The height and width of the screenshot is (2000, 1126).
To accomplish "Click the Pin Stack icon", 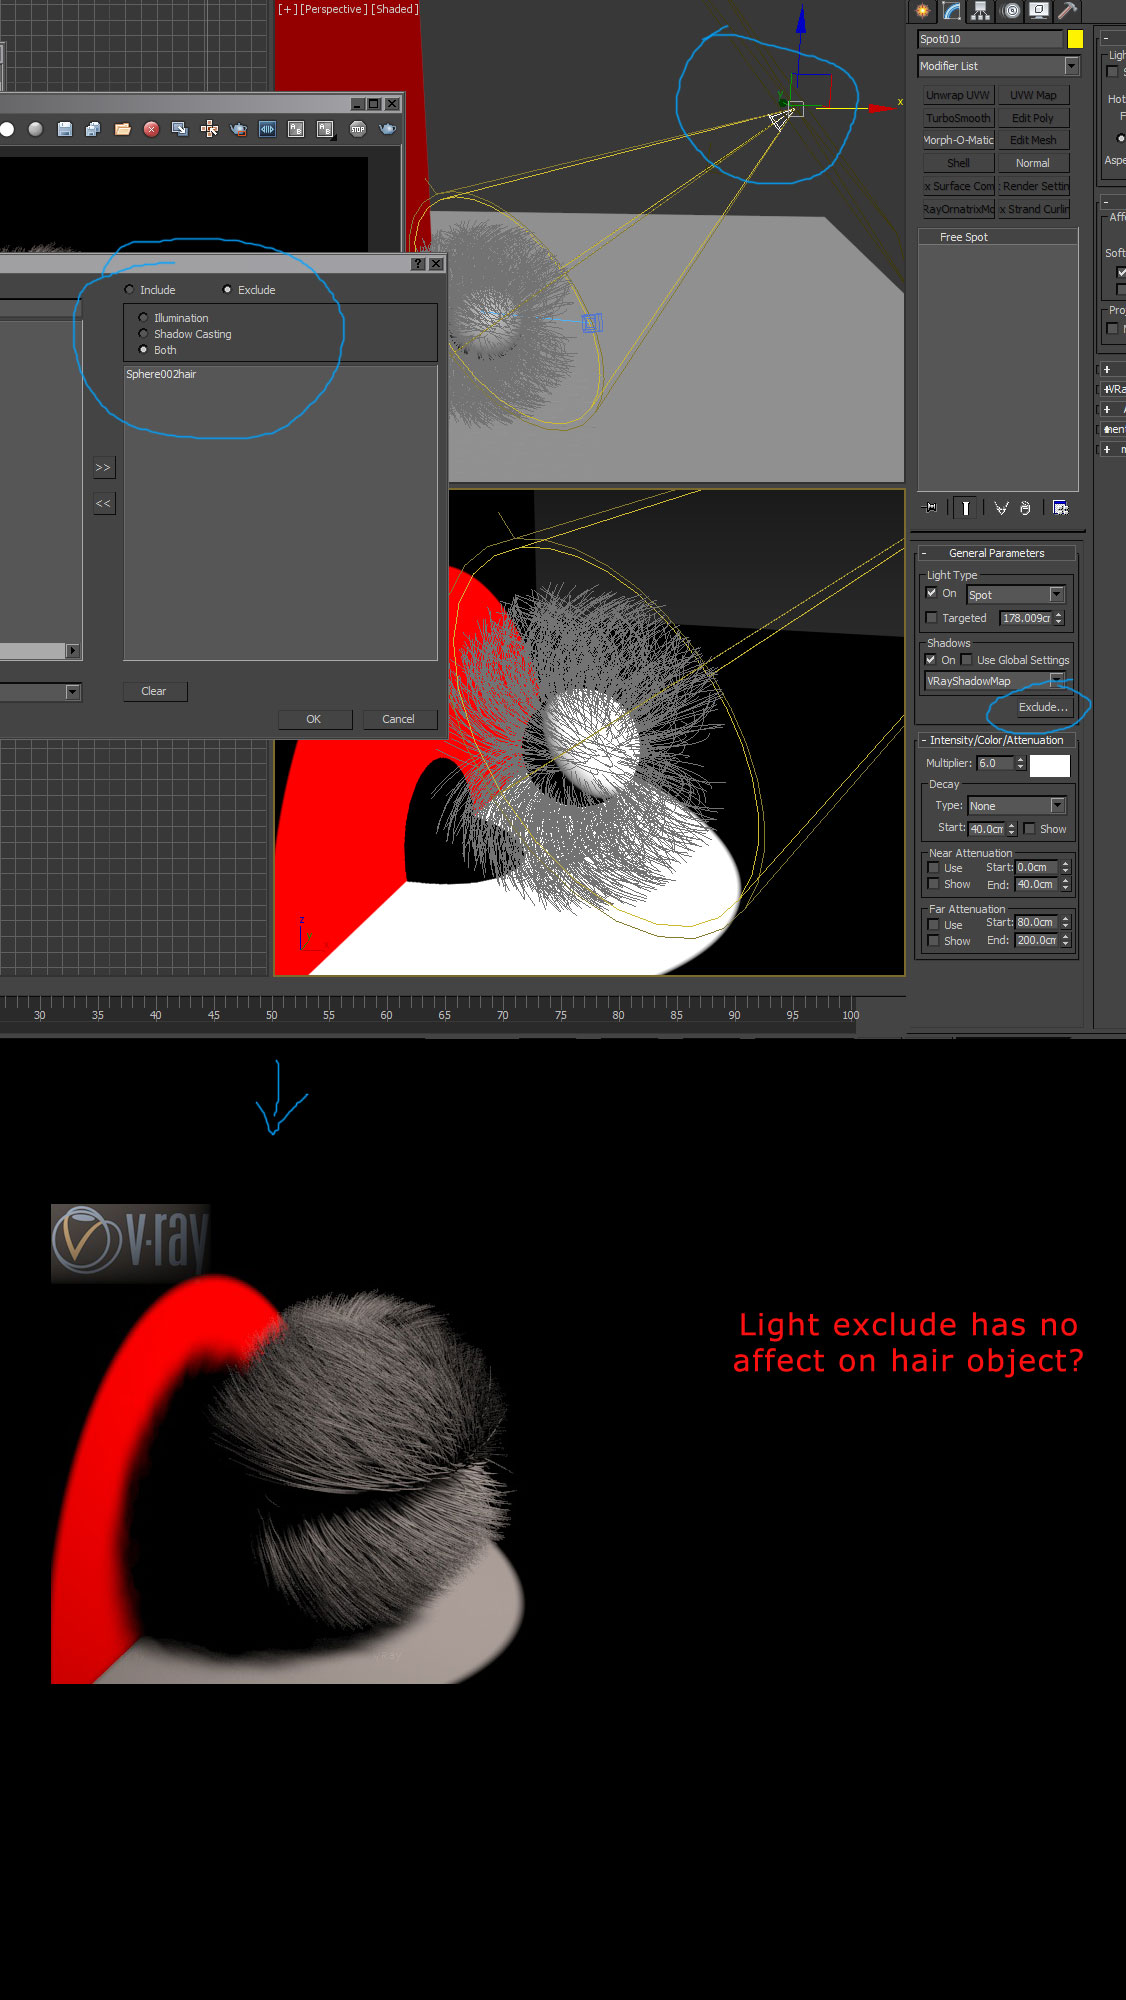I will (x=931, y=508).
